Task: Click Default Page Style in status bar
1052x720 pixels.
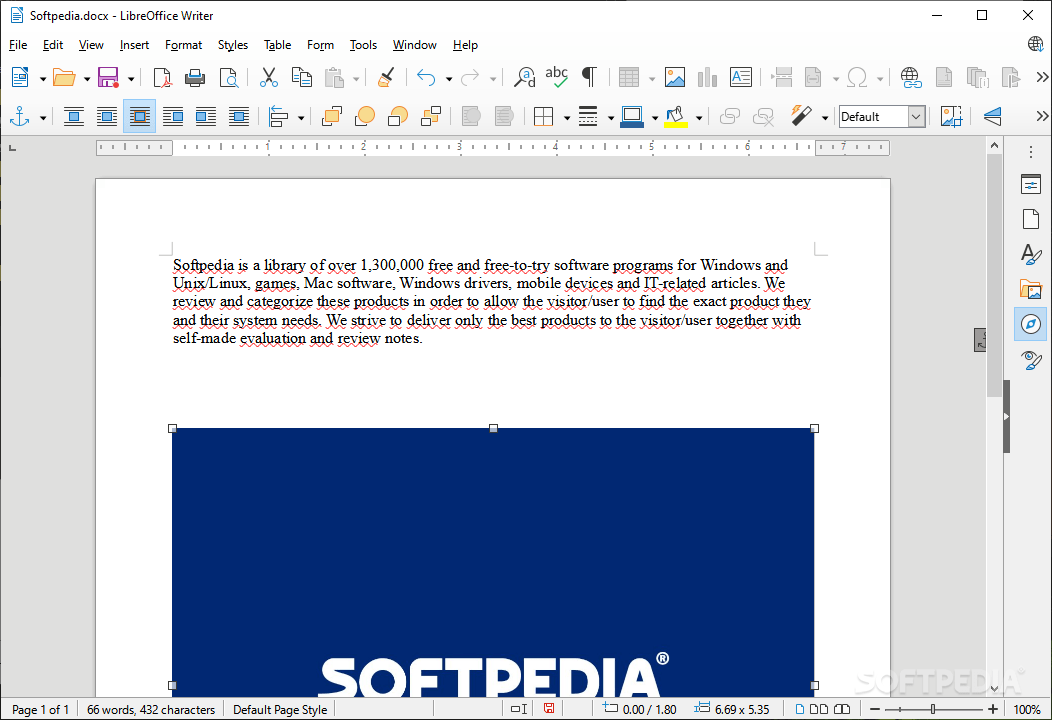Action: (x=280, y=709)
